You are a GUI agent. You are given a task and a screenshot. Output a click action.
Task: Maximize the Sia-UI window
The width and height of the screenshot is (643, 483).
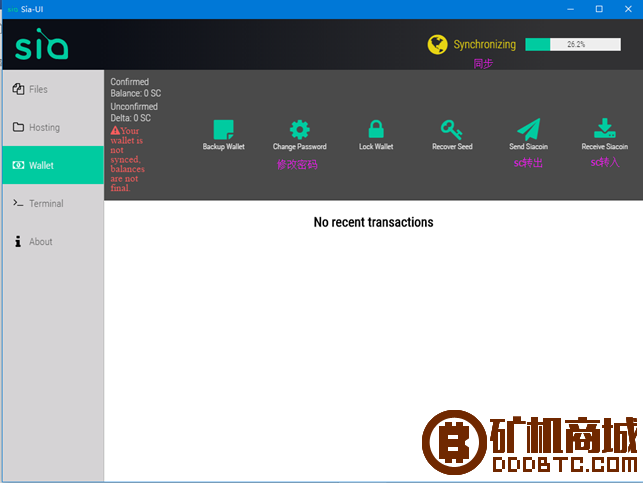point(599,9)
